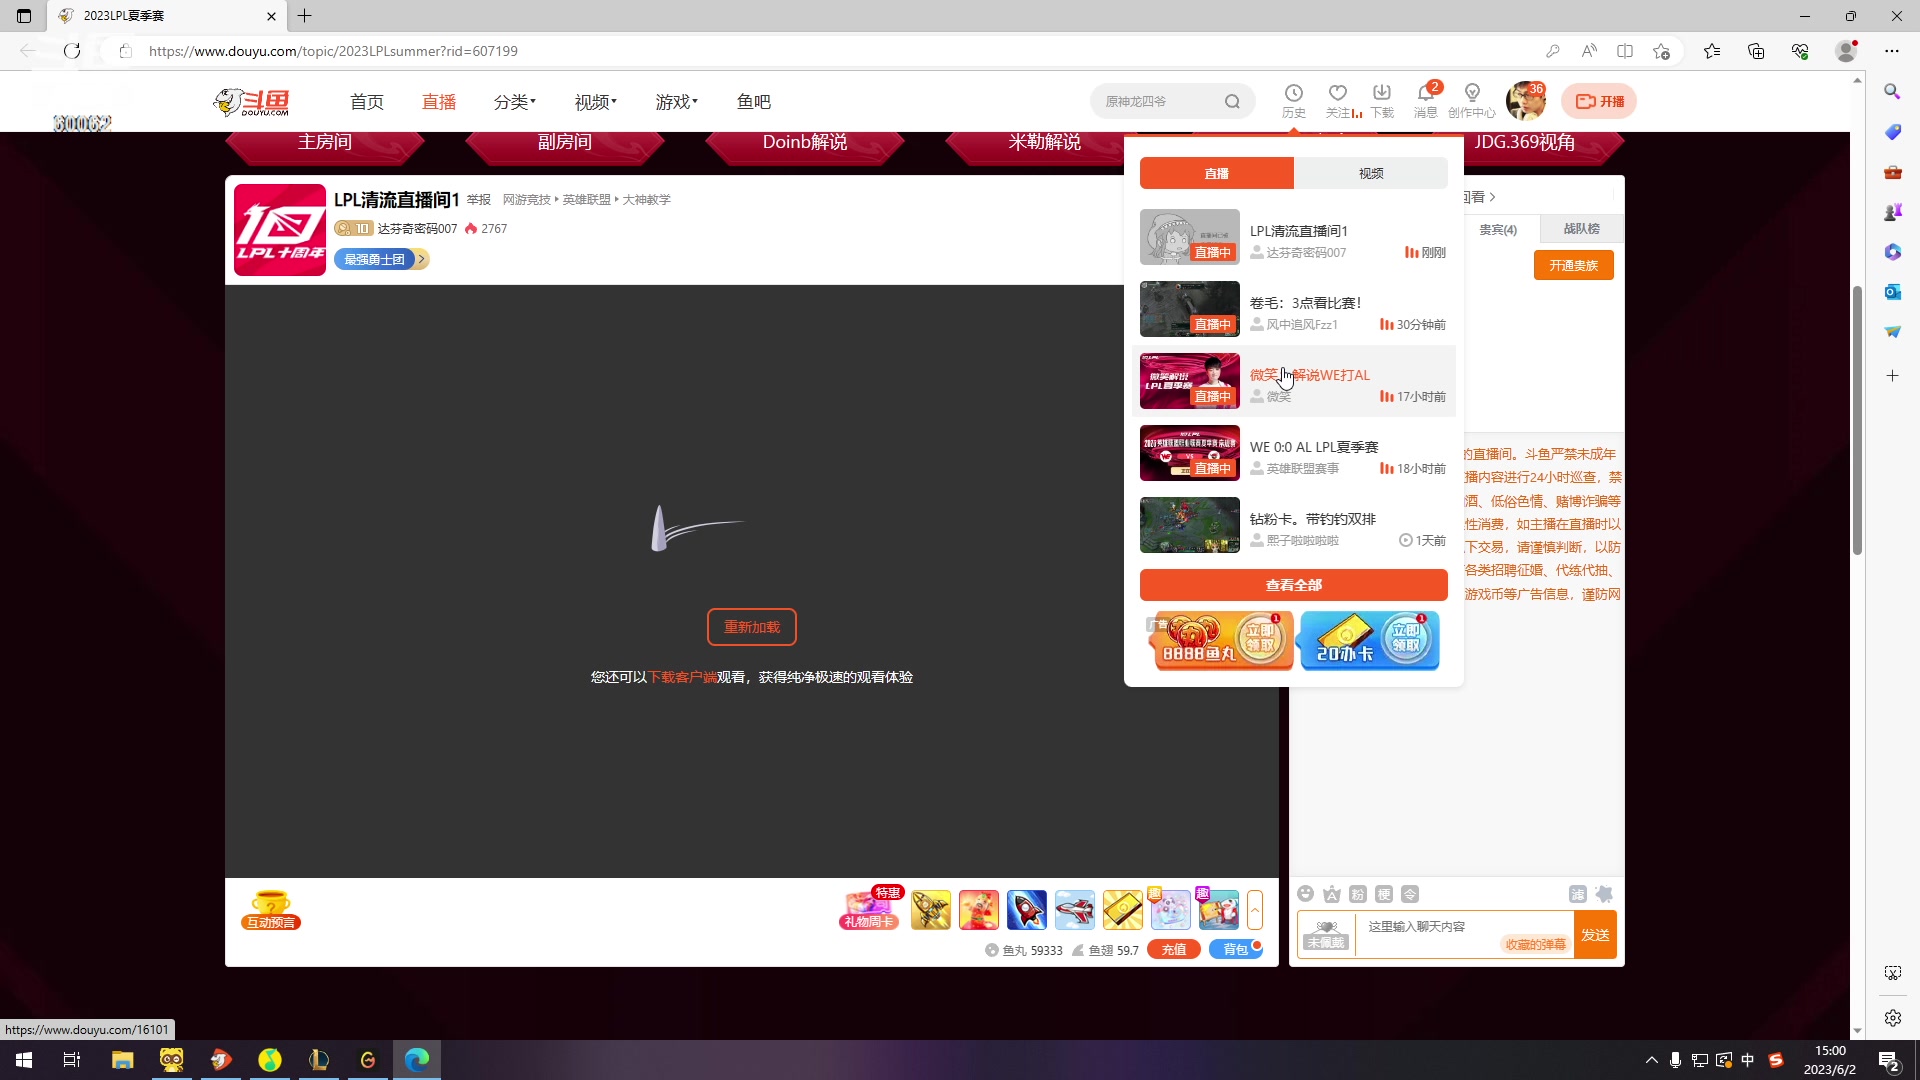Open 钻粉卡。带钓钓双排 stream thumbnail
This screenshot has width=1920, height=1080.
coord(1190,525)
